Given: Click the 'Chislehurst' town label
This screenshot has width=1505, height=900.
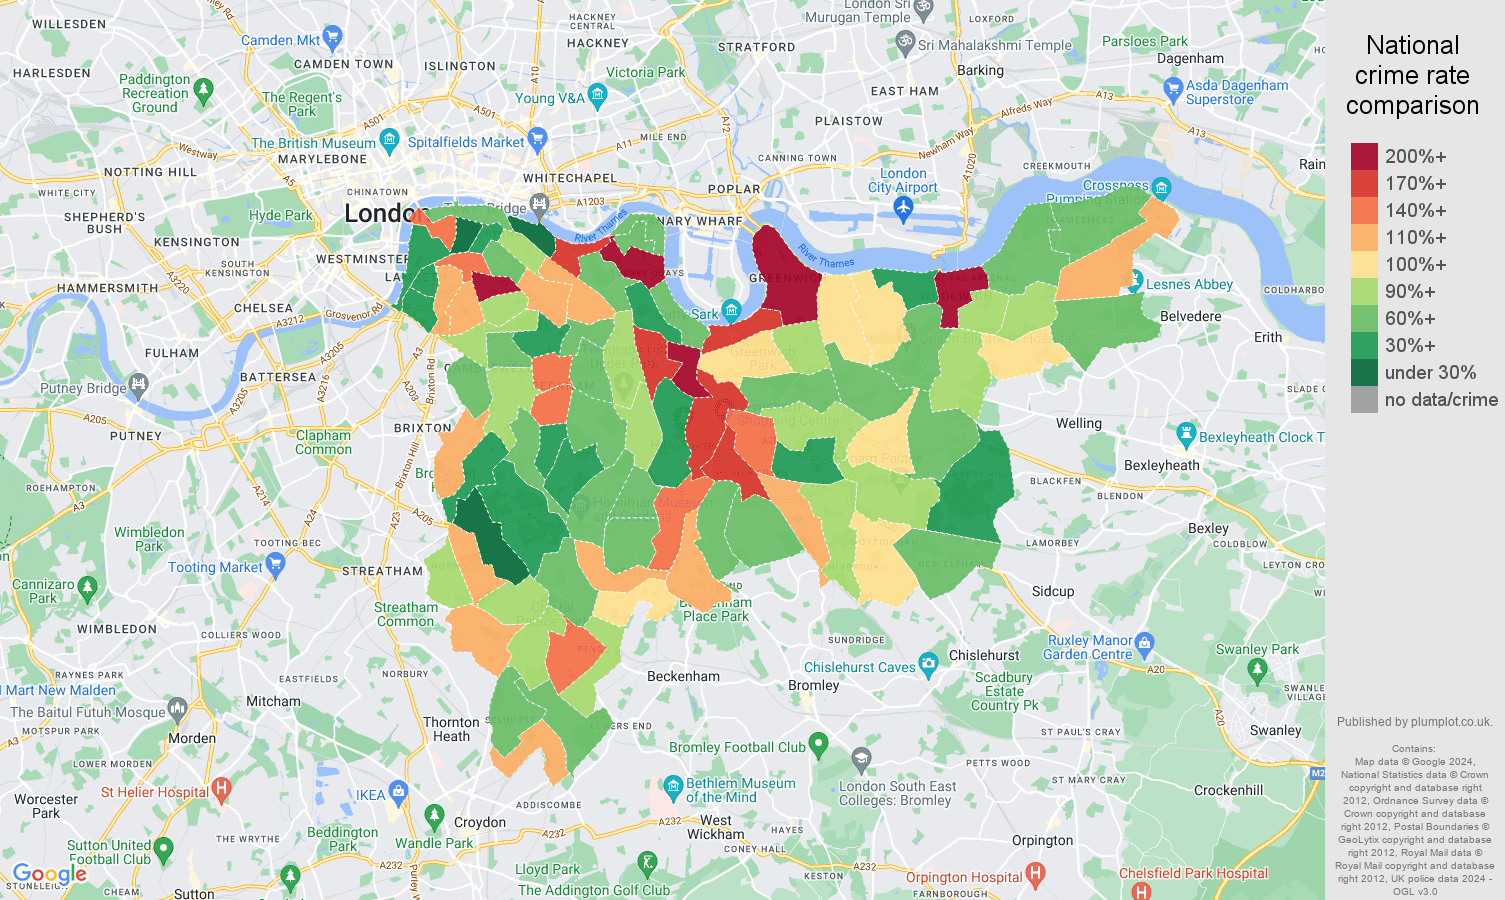Looking at the screenshot, I should 984,655.
